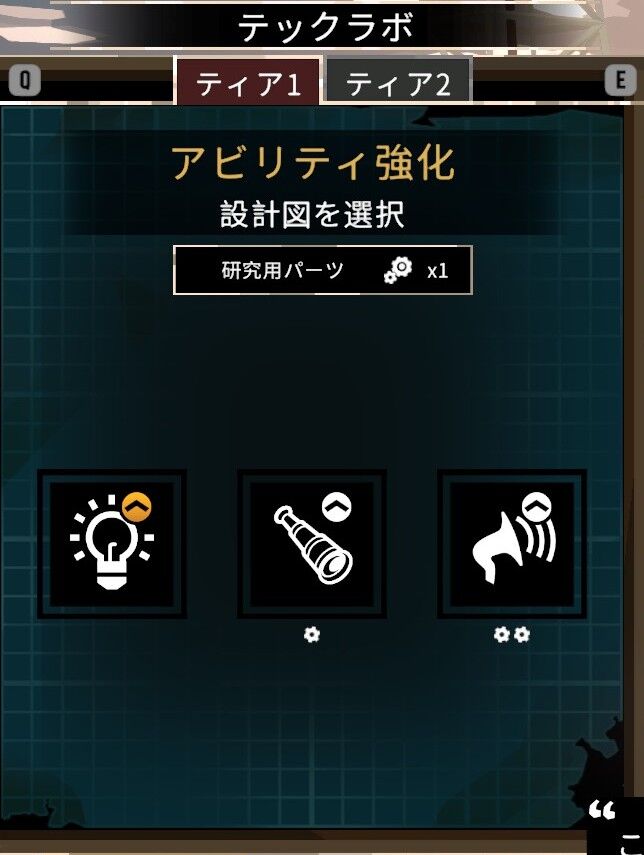The height and width of the screenshot is (855, 644).
Task: Select the spyglass telescope blueprint
Action: pos(312,544)
